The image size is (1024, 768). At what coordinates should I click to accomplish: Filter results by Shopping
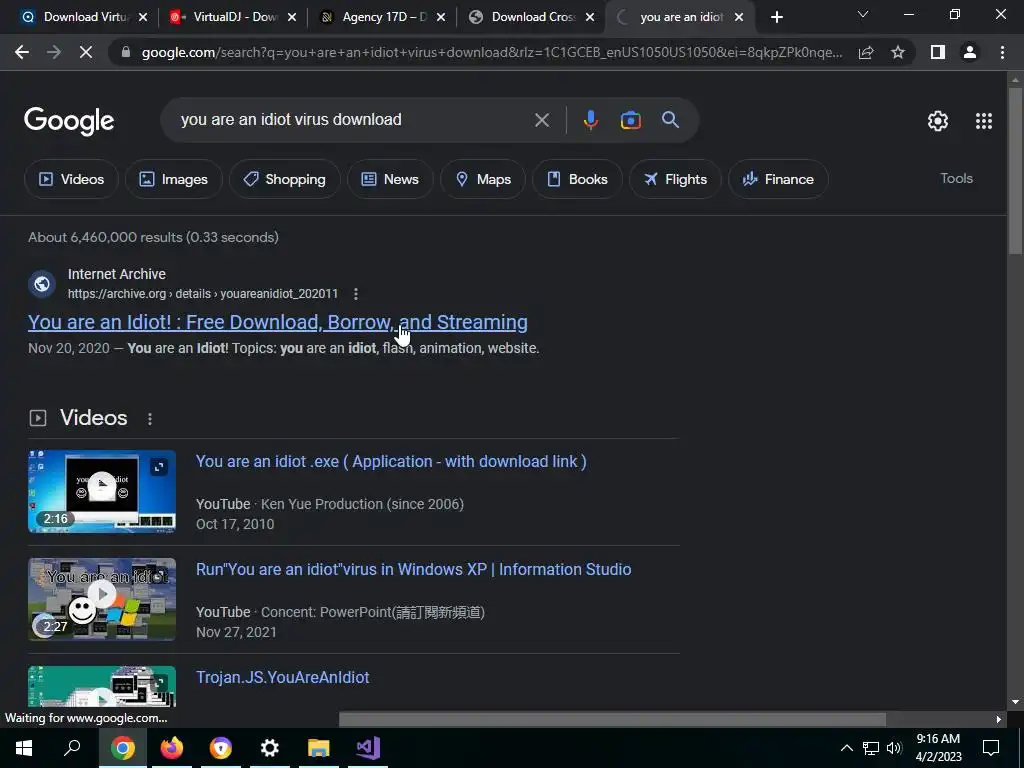click(284, 180)
